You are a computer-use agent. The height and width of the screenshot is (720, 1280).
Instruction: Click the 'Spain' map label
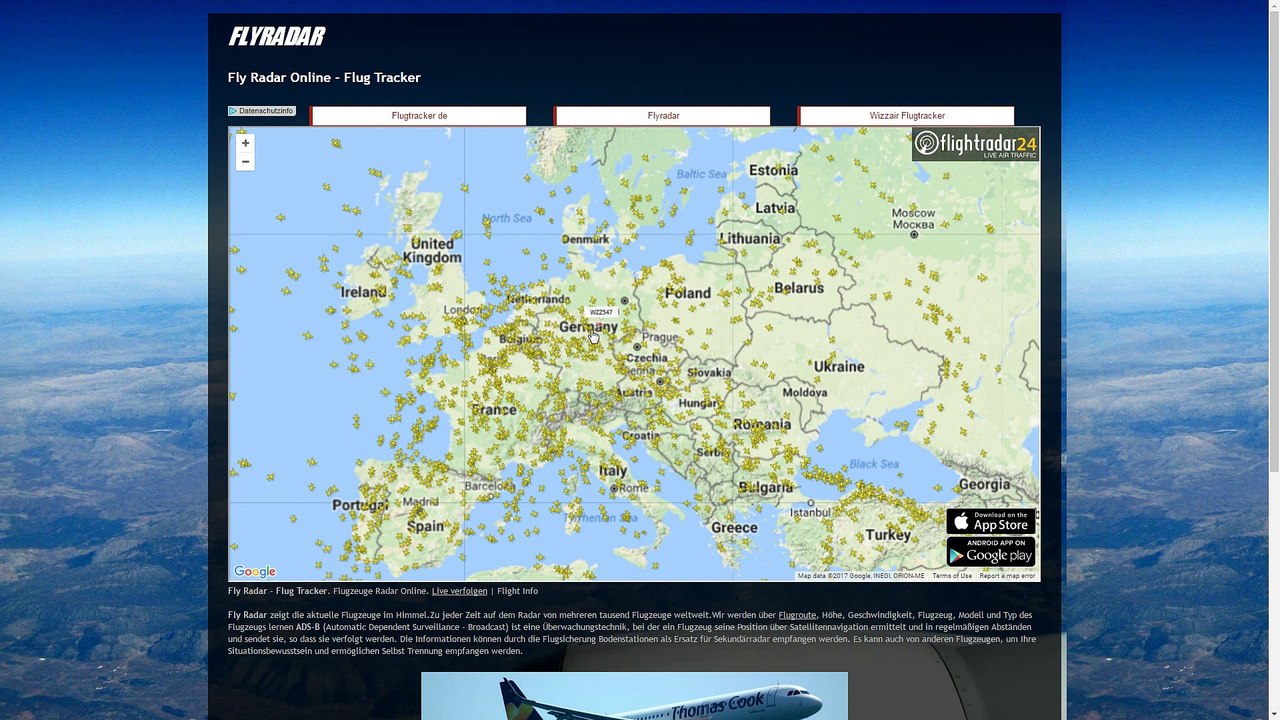click(425, 526)
